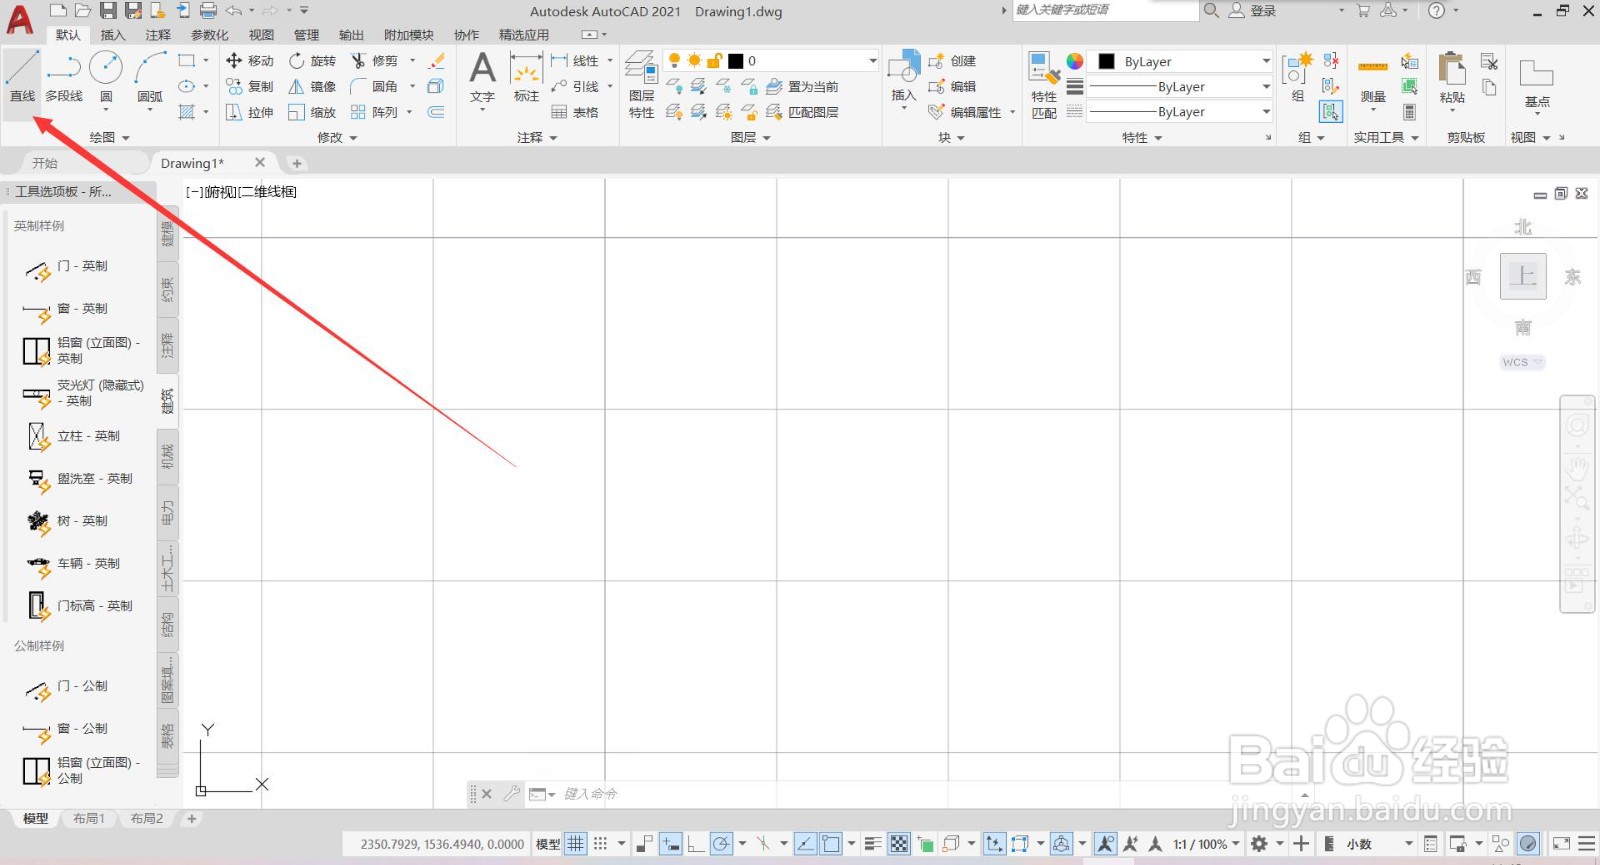The height and width of the screenshot is (865, 1600).
Task: Switch to the 布局1 layout tab
Action: click(89, 818)
